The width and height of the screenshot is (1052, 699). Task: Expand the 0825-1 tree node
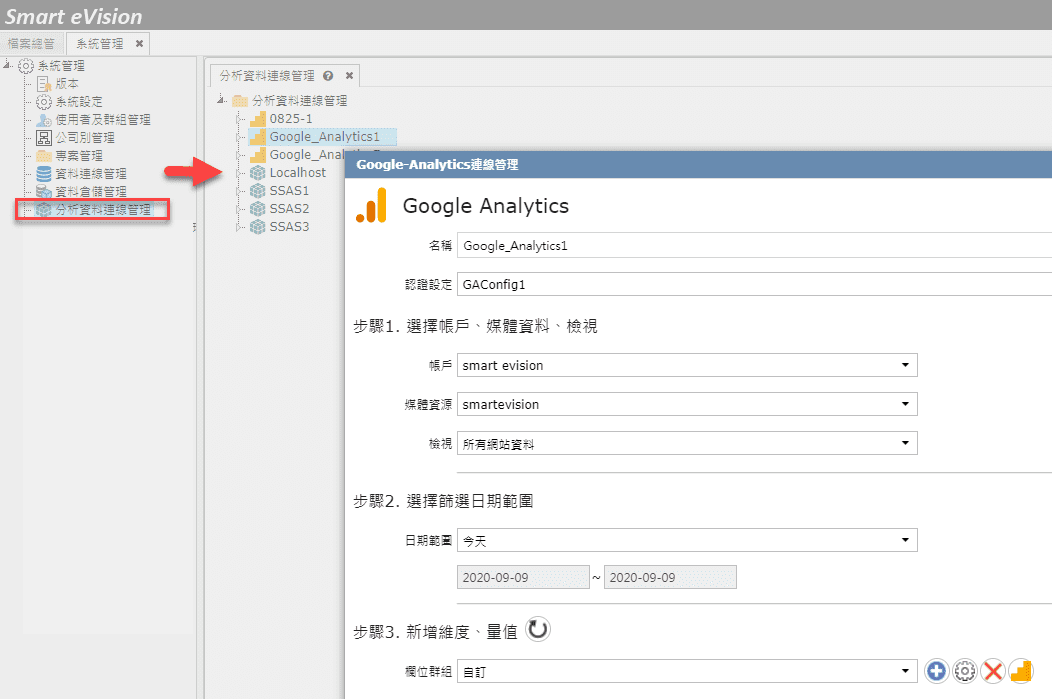240,119
